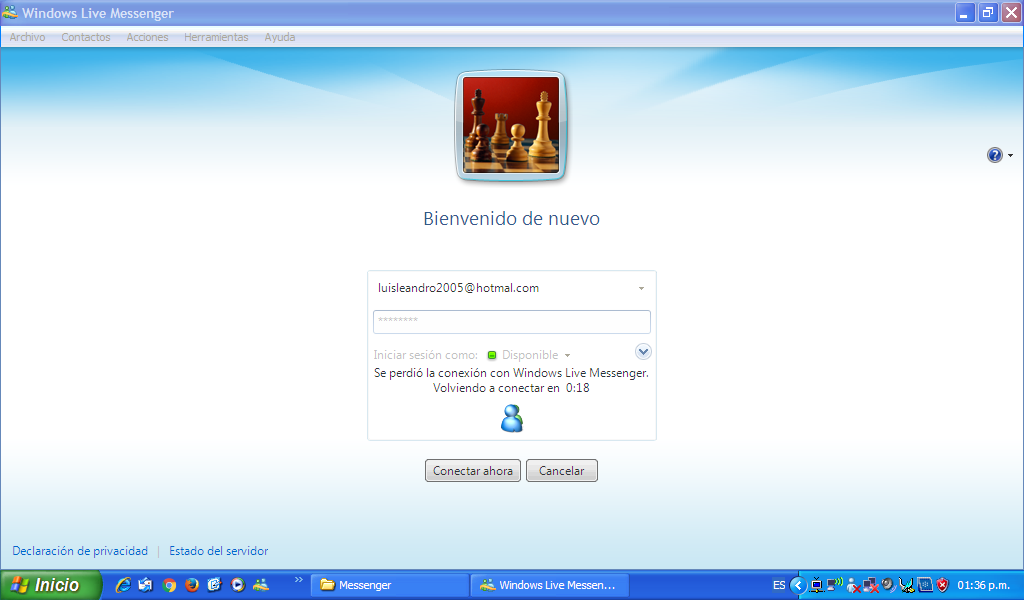
Task: Click the speaker volume tray icon
Action: pos(888,585)
